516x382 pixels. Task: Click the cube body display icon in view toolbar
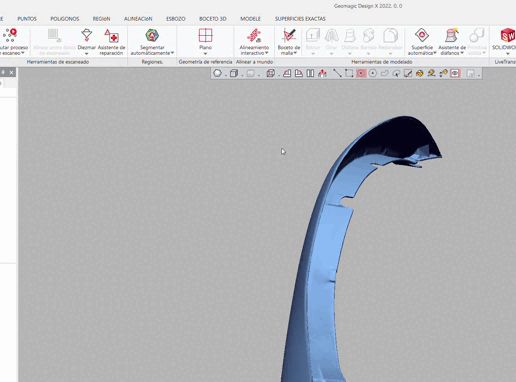[234, 73]
